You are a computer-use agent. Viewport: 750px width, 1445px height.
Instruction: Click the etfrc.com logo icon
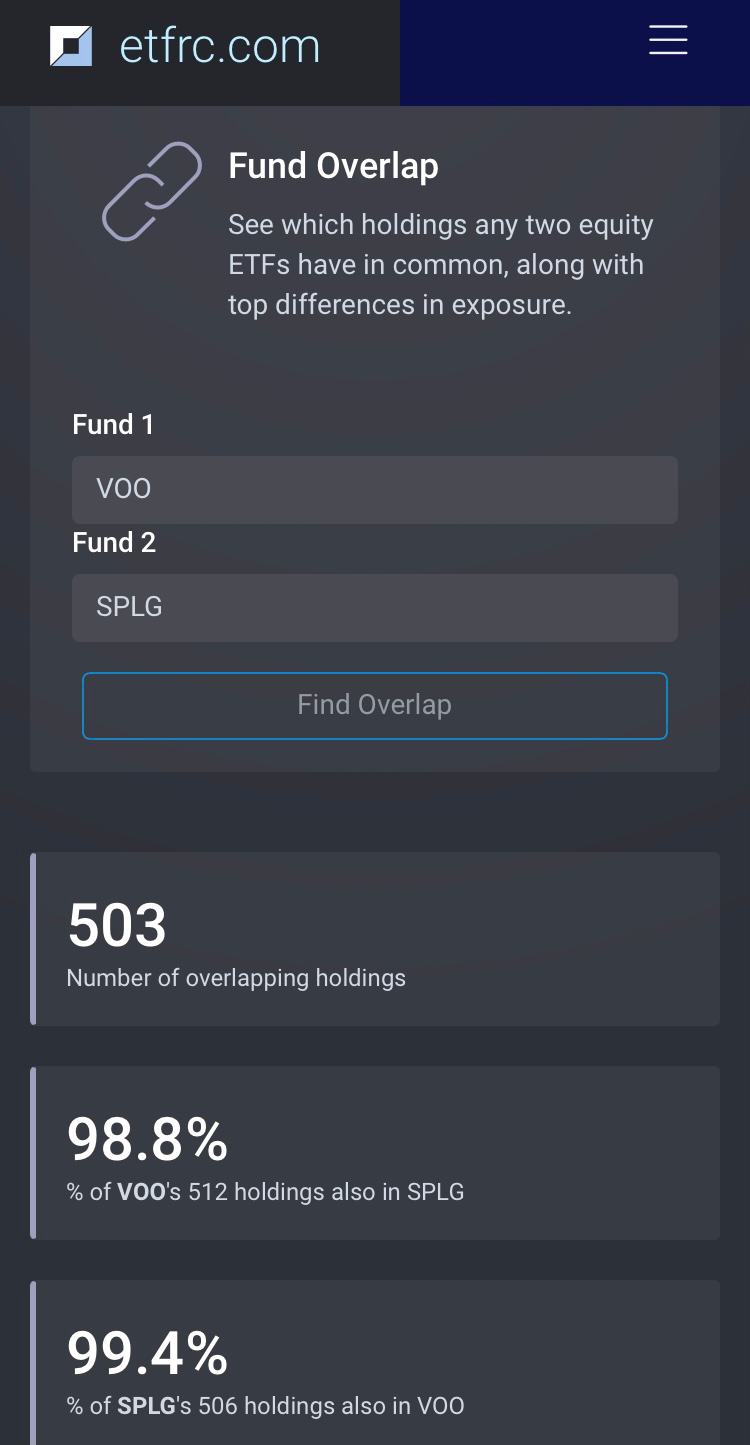[x=71, y=44]
